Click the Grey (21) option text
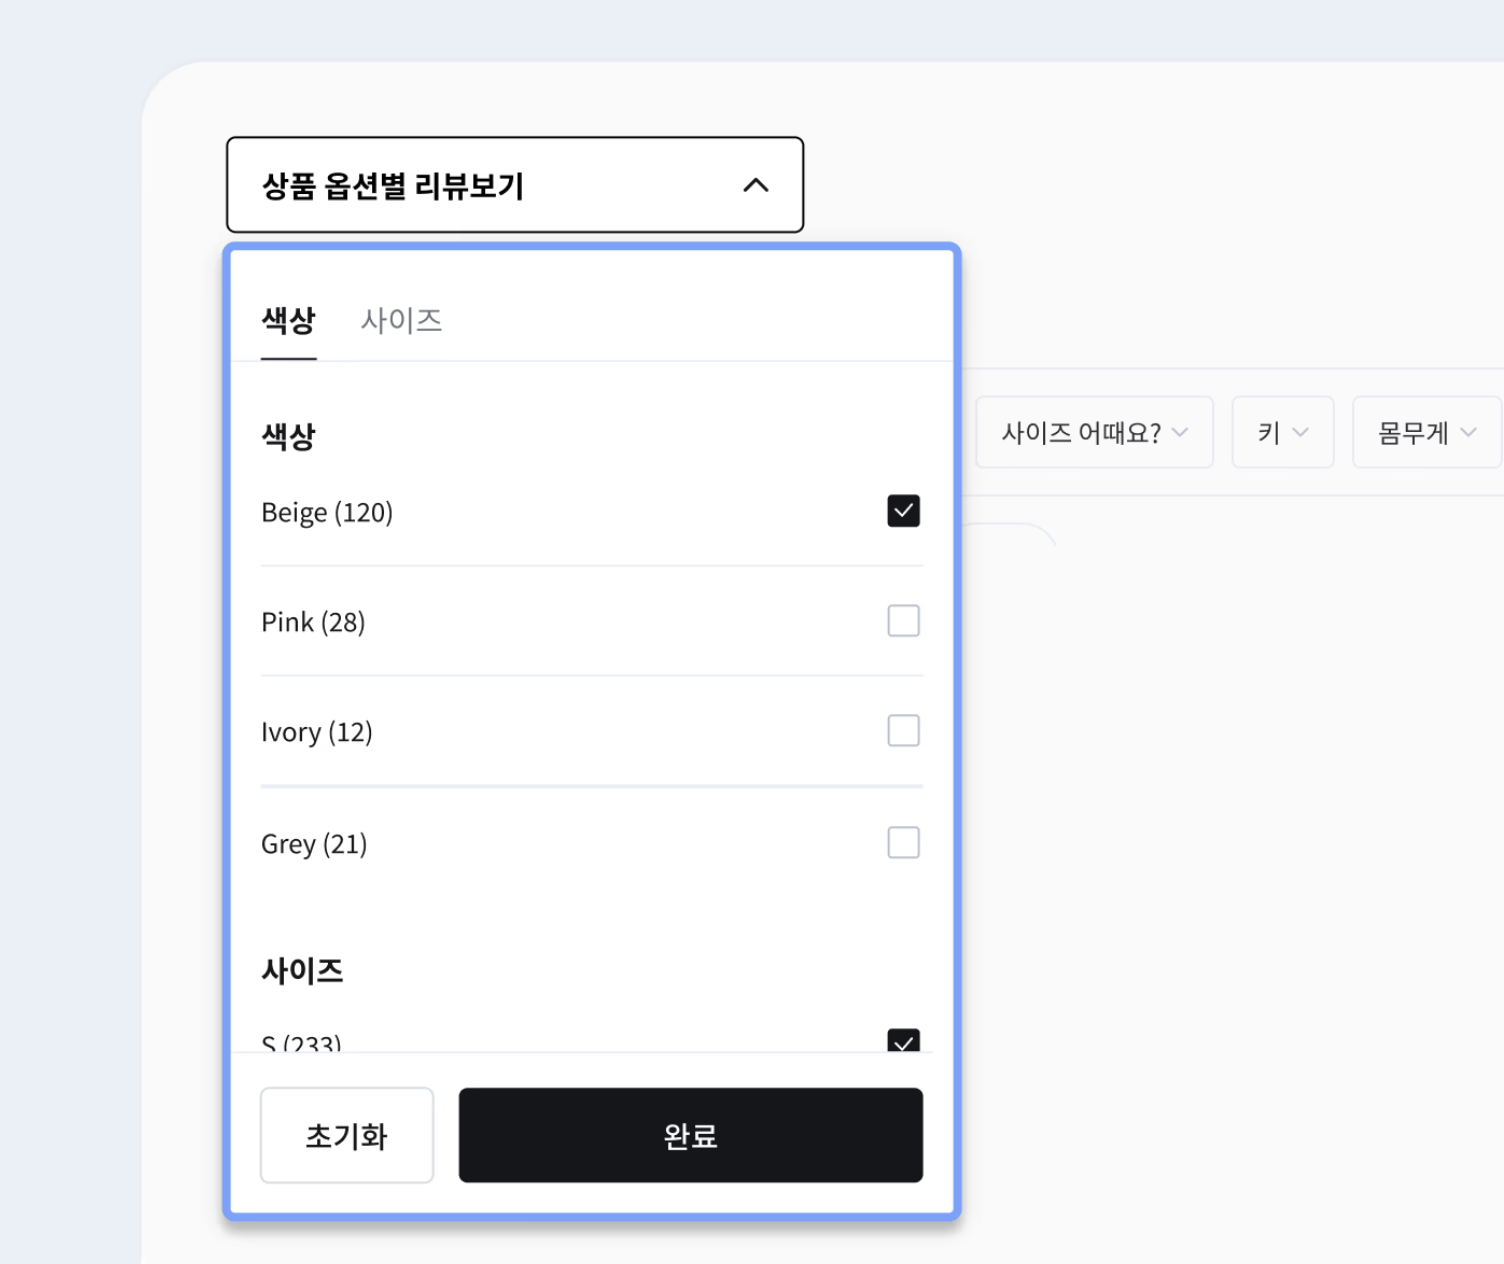 [x=314, y=844]
